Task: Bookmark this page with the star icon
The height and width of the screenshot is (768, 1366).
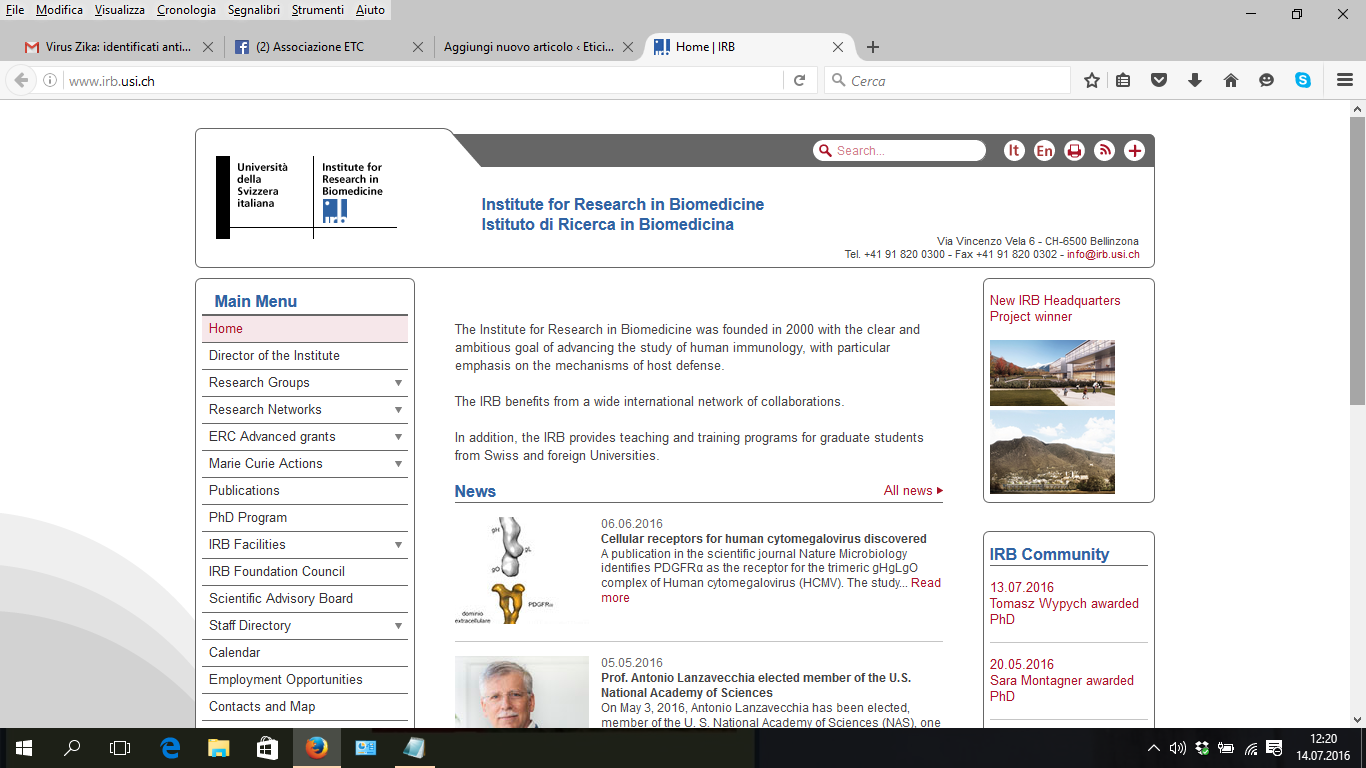Action: [x=1092, y=81]
